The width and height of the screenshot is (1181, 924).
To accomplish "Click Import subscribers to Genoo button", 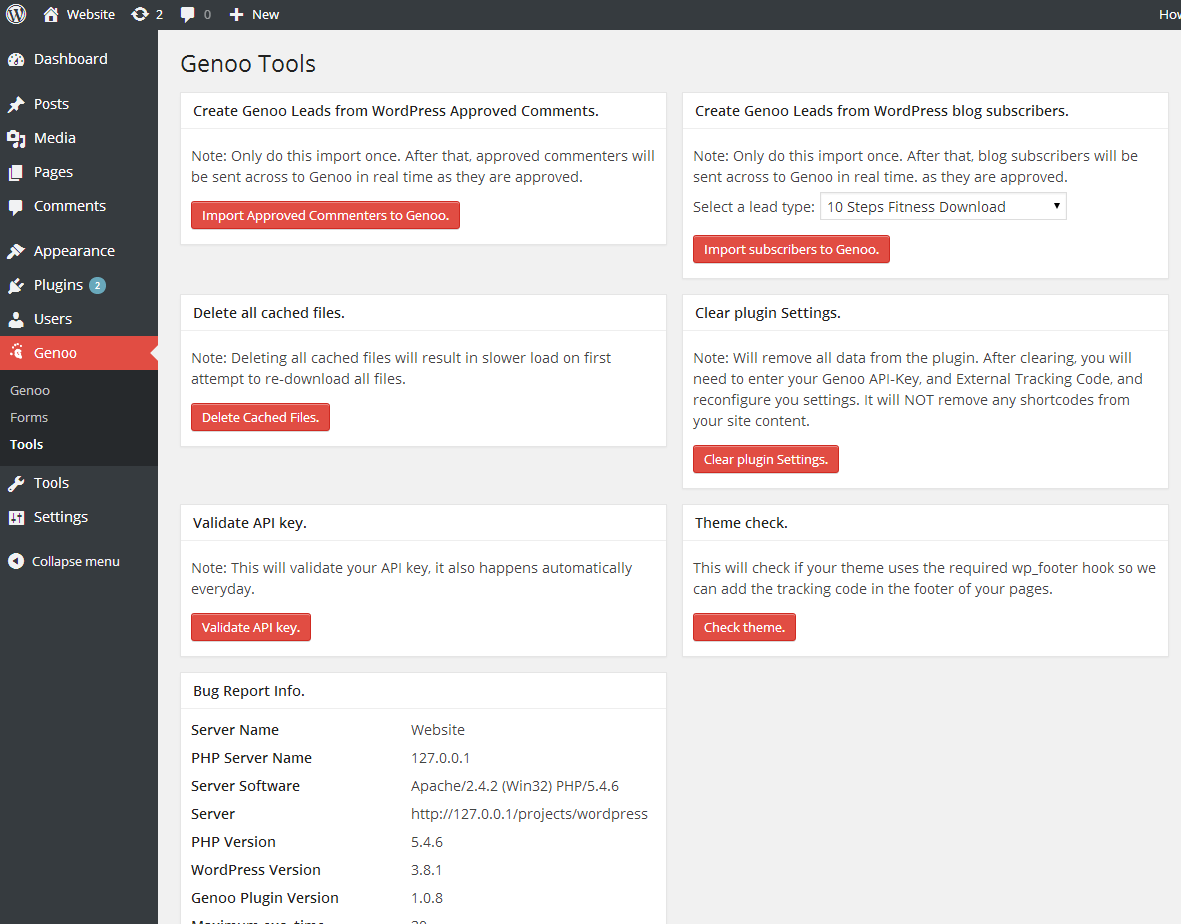I will tap(791, 249).
